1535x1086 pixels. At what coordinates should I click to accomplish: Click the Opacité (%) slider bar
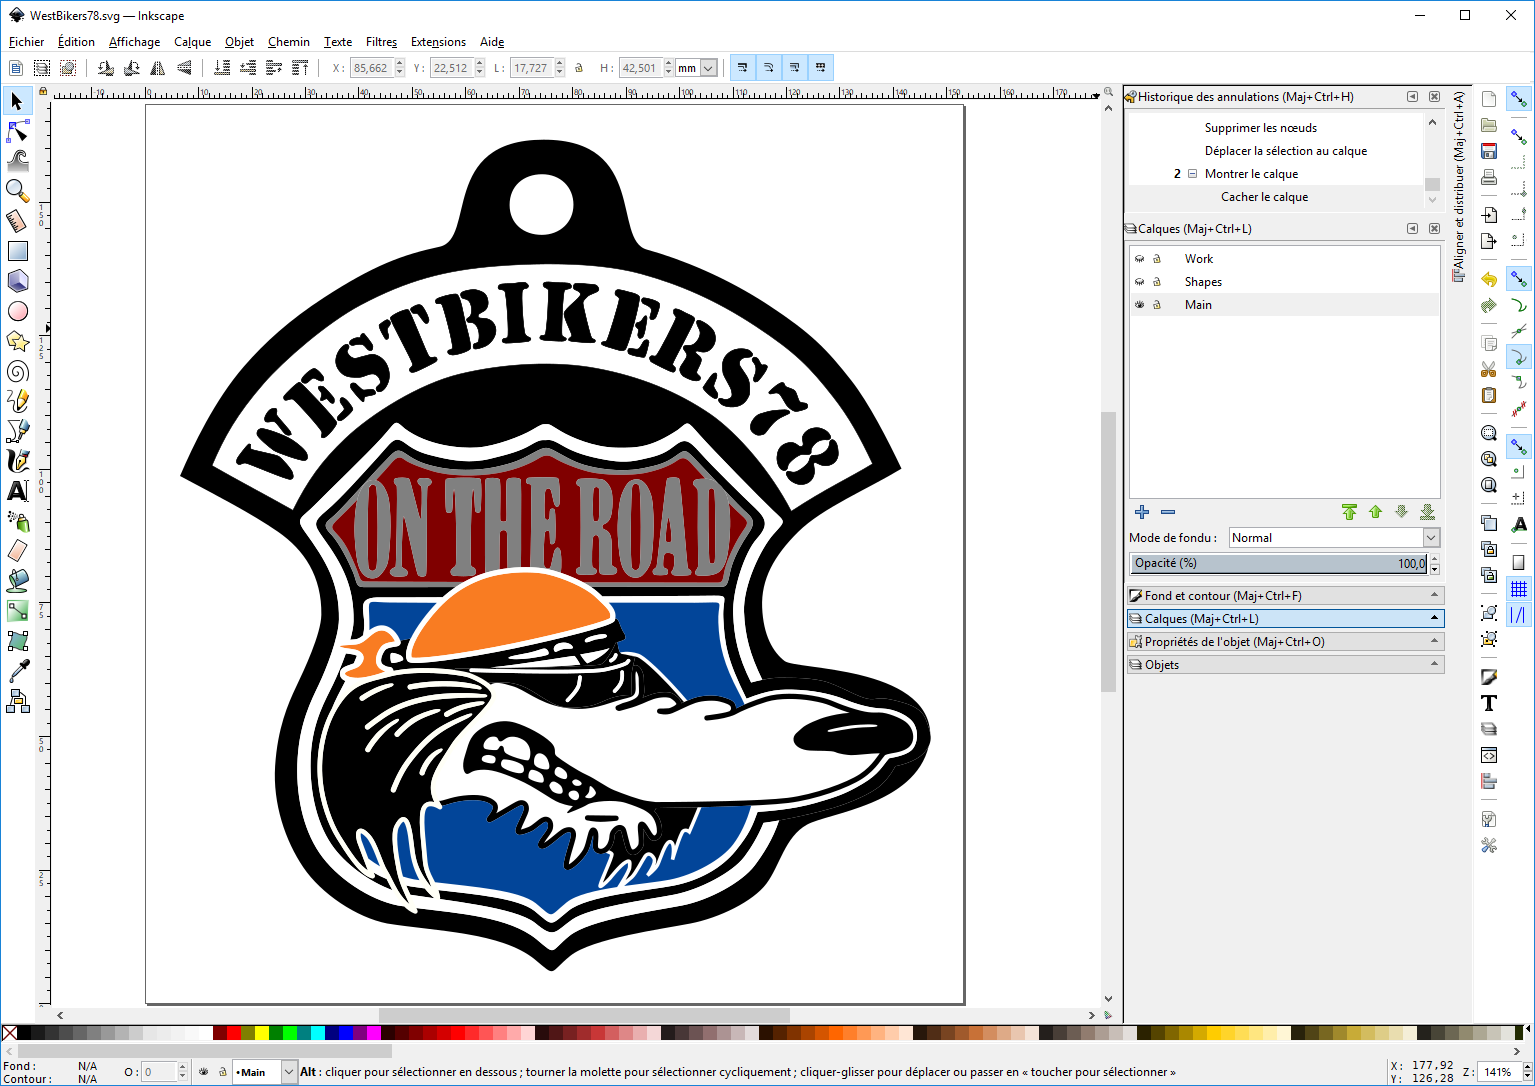coord(1279,564)
